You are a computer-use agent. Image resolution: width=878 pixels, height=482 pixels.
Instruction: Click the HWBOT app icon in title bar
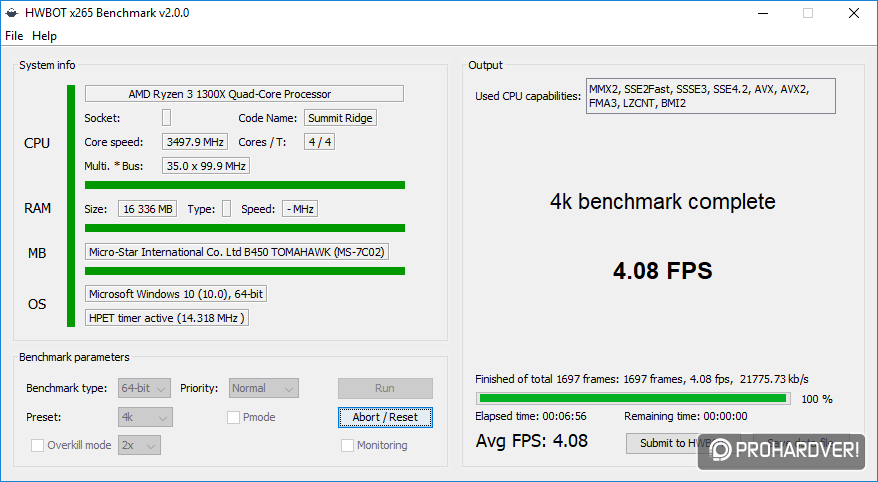coord(12,13)
